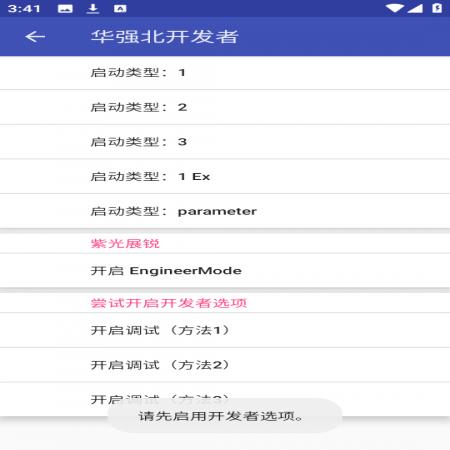Tap the battery charging icon

(437, 8)
